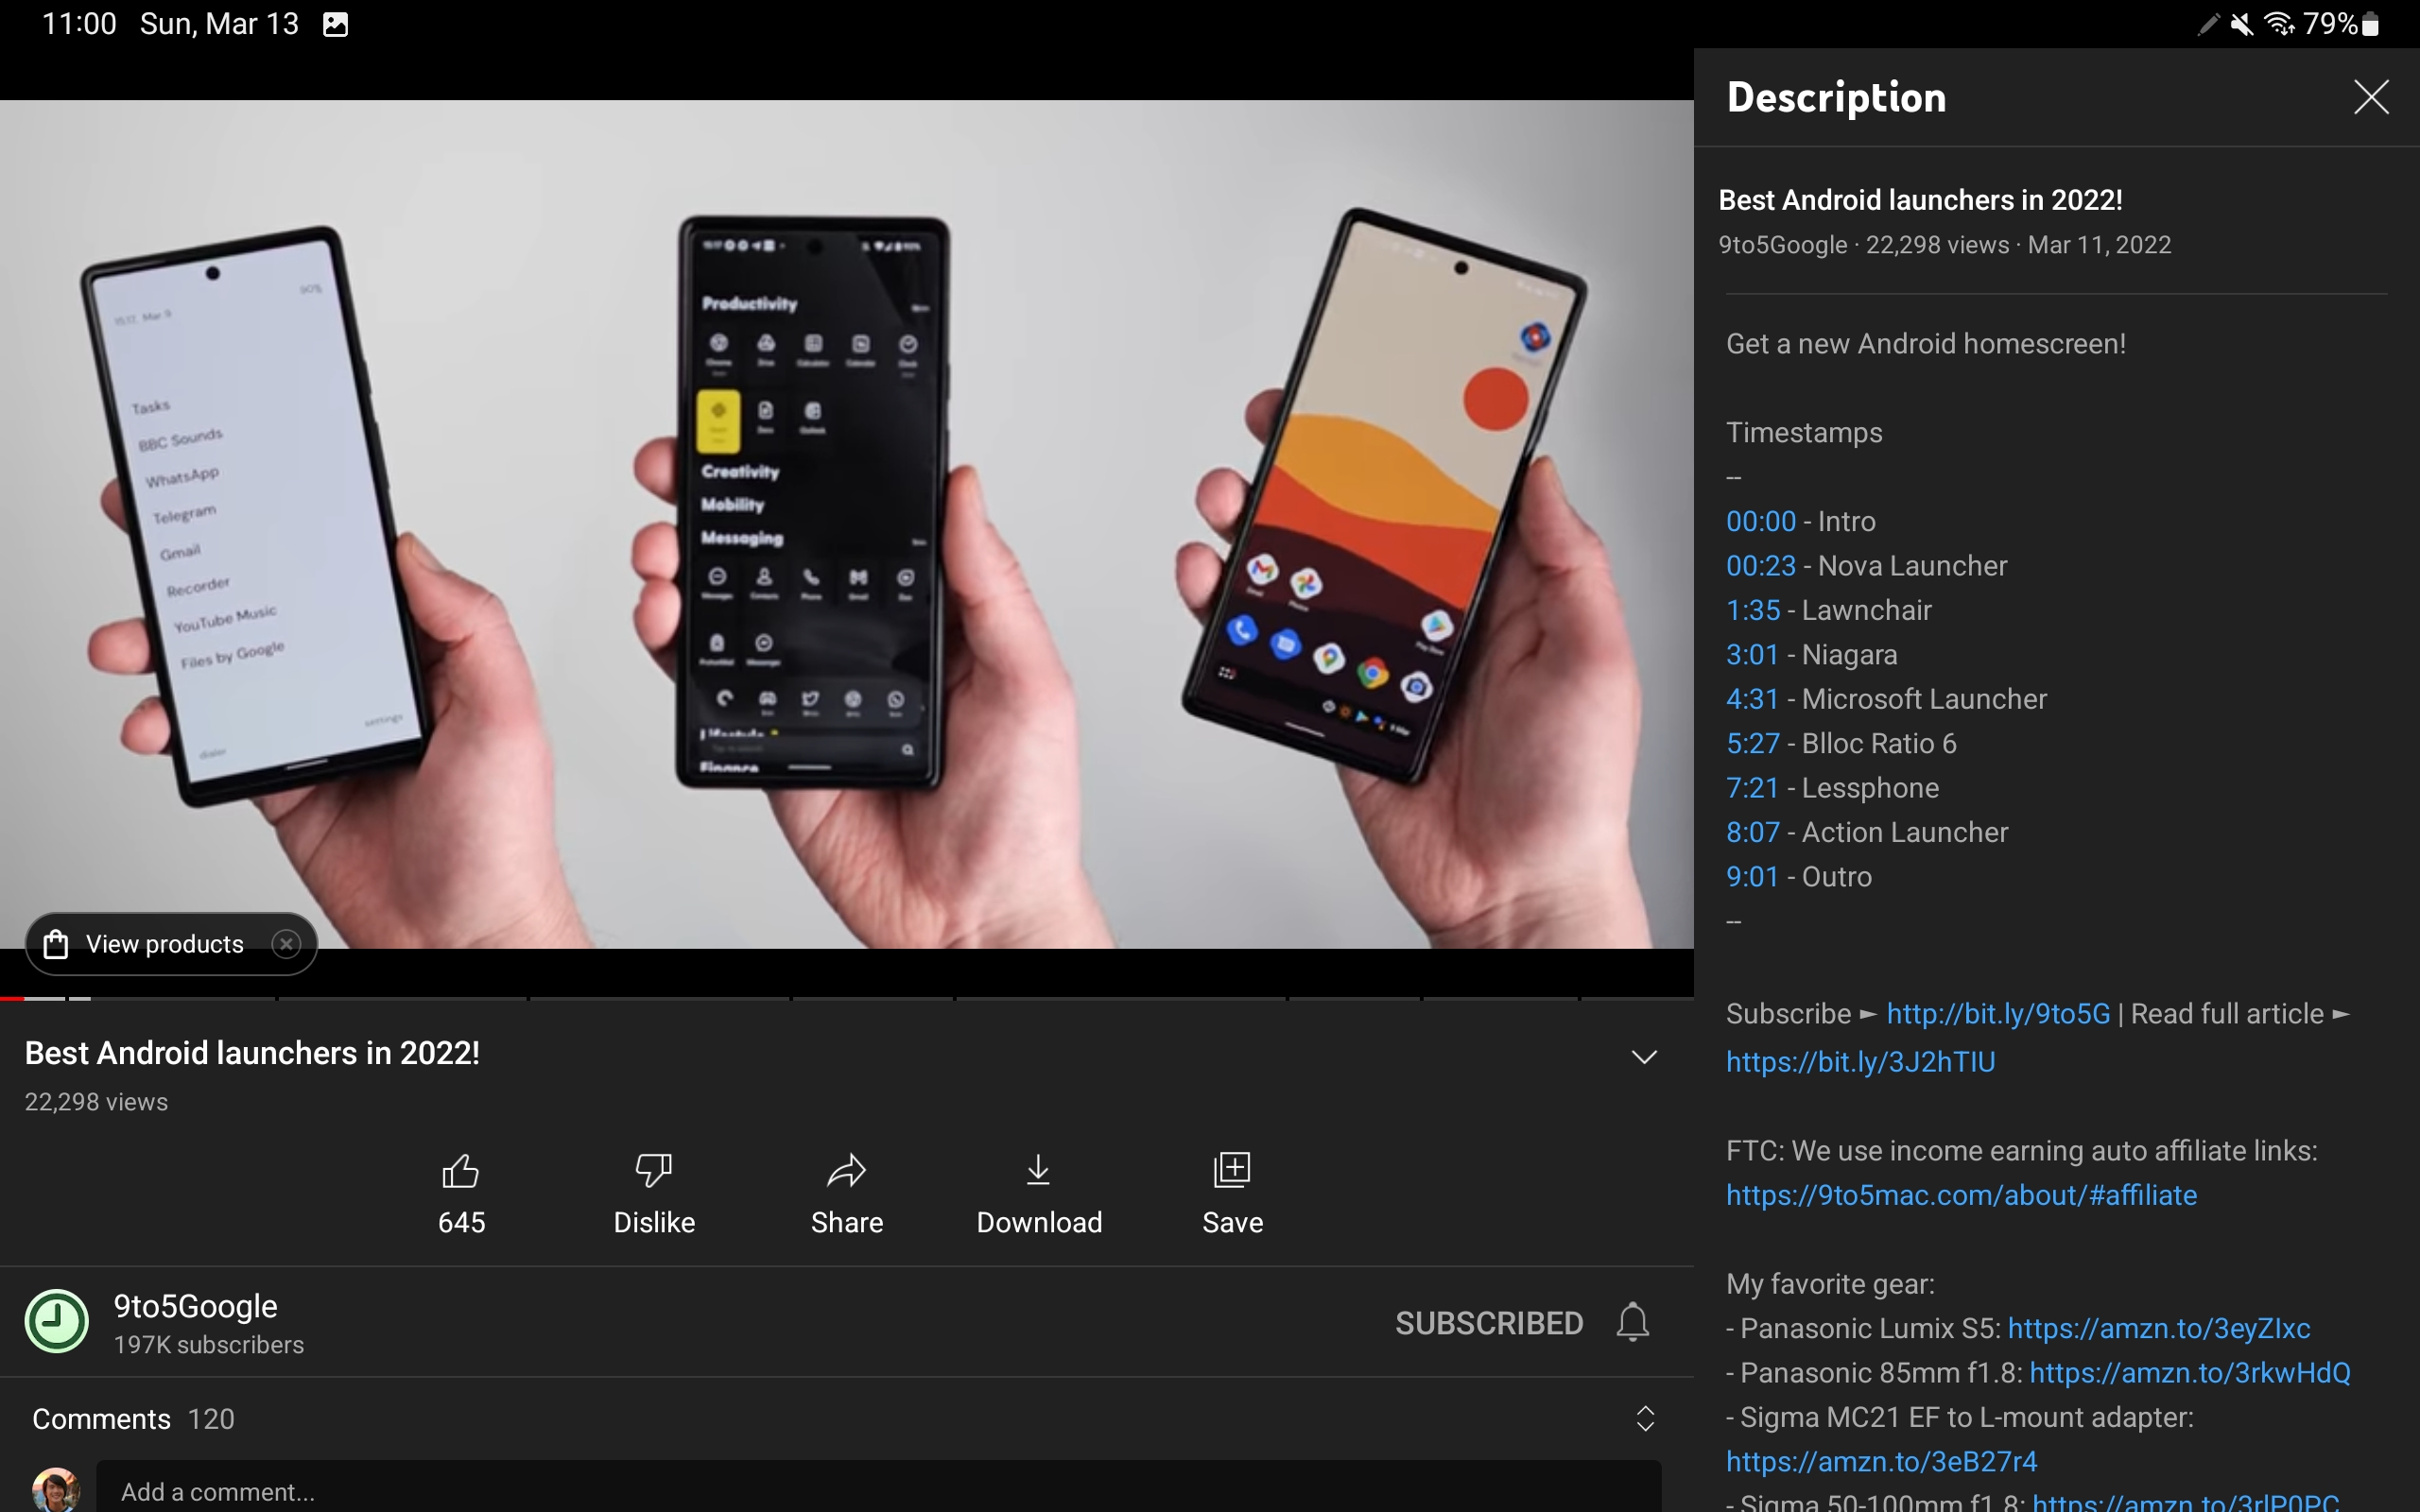Click the notification bell icon
Screen dimensions: 2420x1512
1634,1322
